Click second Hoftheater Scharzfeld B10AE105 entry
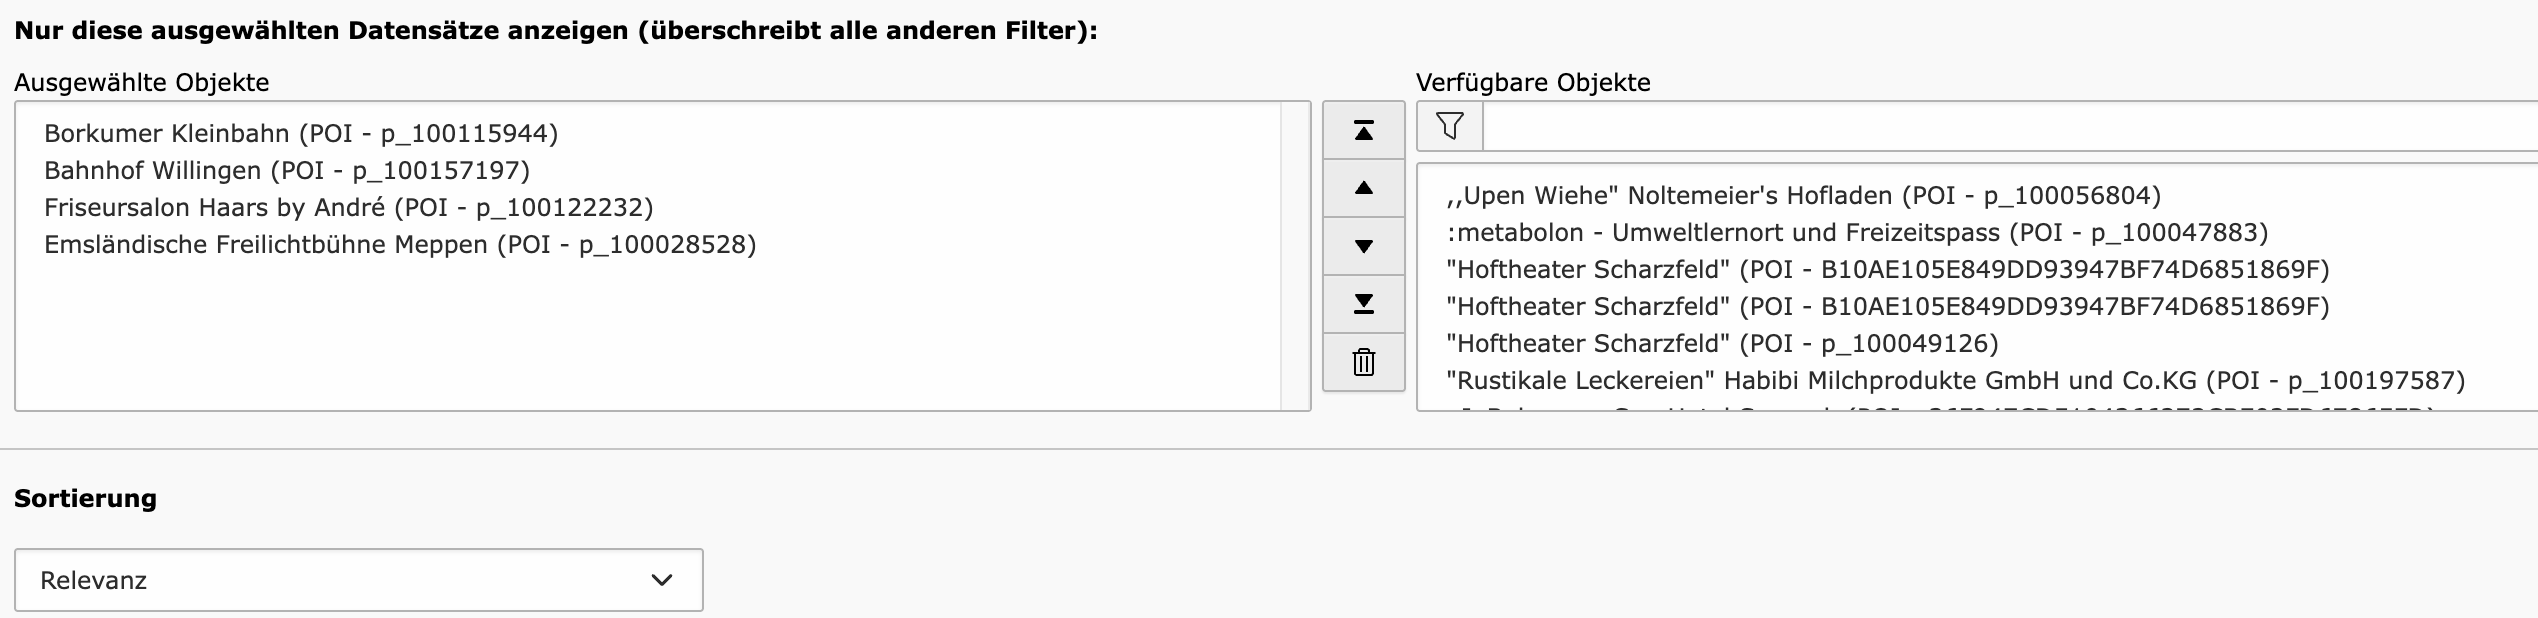This screenshot has height=618, width=2538. pyautogui.click(x=1887, y=306)
